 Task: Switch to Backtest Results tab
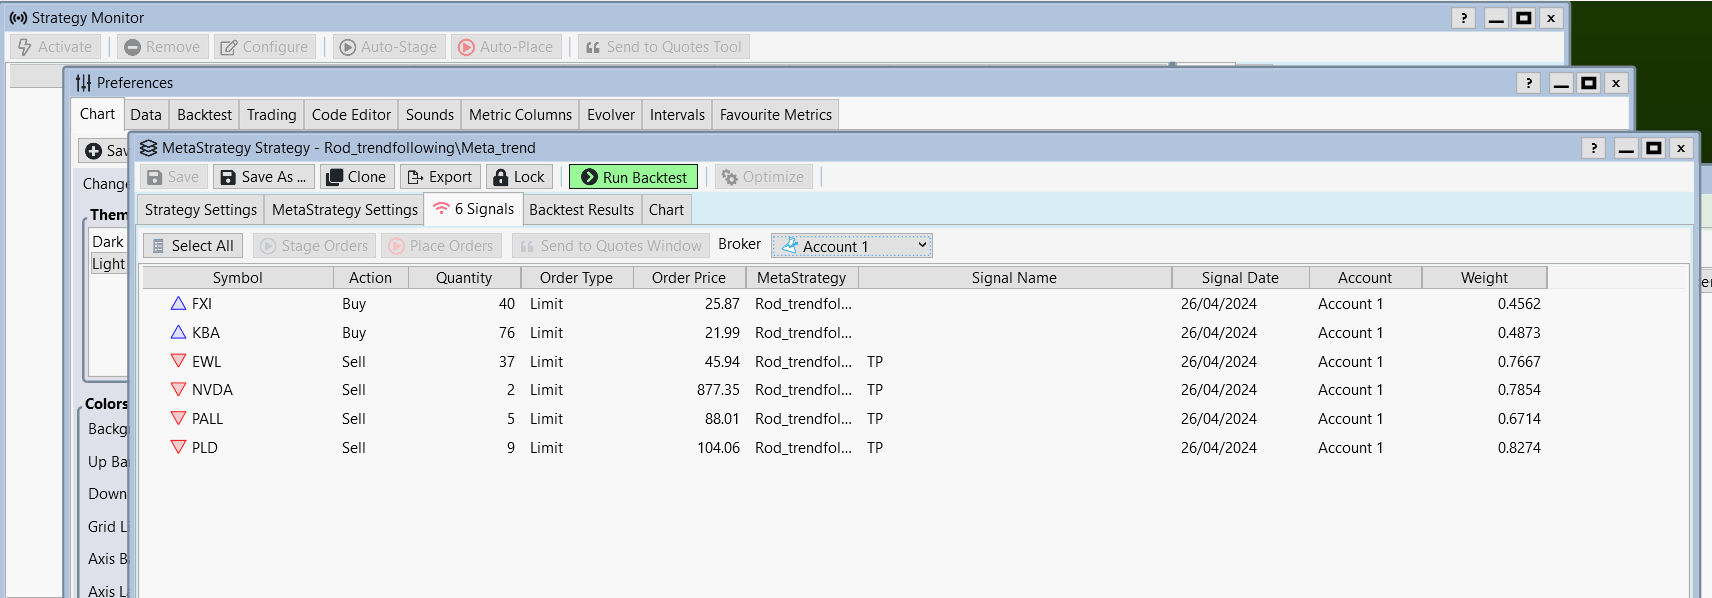581,210
